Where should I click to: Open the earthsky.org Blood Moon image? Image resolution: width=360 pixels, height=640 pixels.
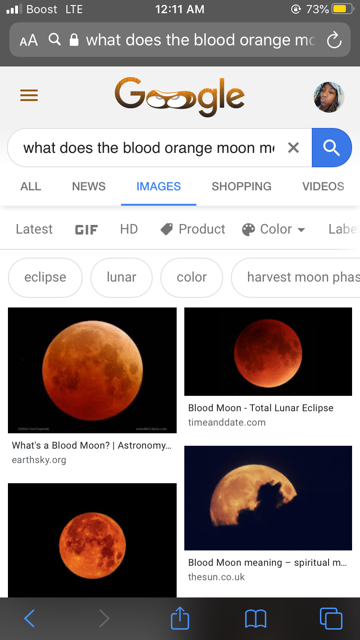click(92, 370)
